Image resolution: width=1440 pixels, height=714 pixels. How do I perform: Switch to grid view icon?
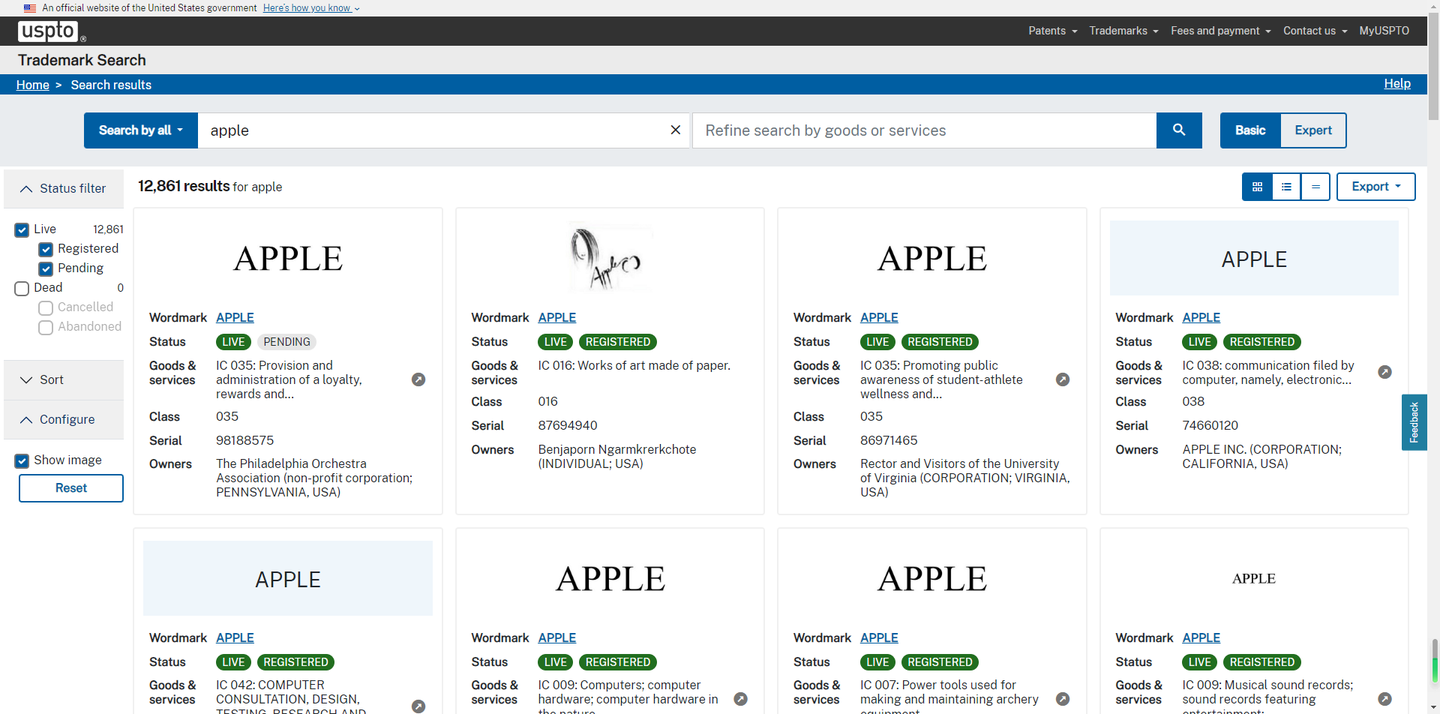tap(1257, 186)
